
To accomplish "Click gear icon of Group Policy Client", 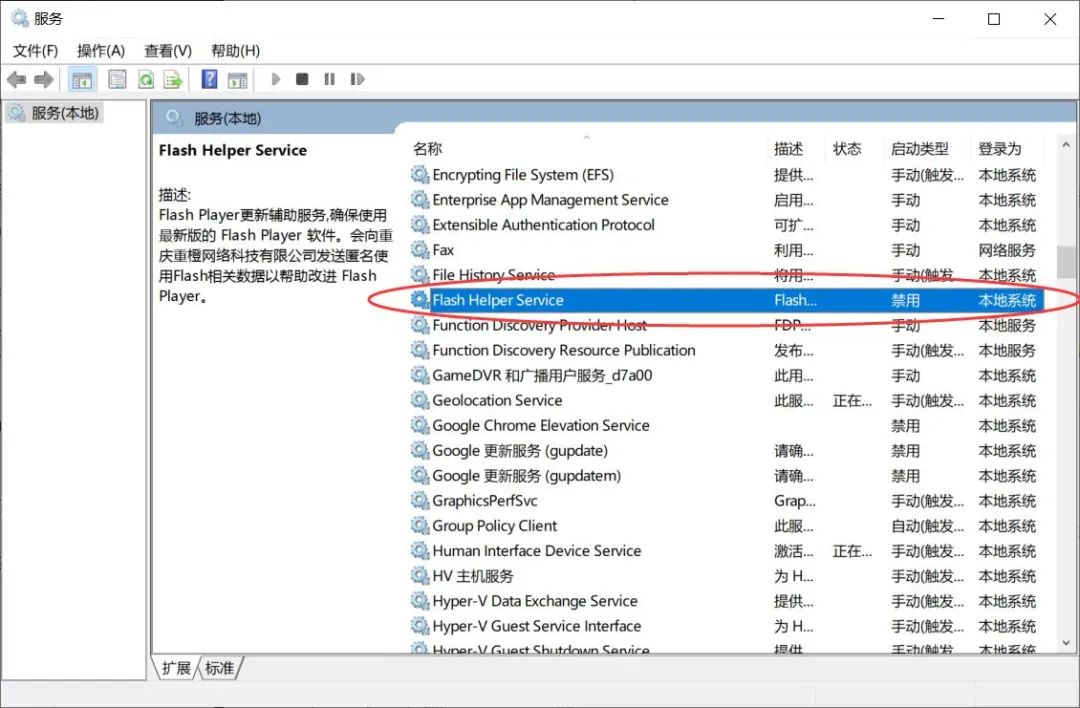I will click(420, 526).
